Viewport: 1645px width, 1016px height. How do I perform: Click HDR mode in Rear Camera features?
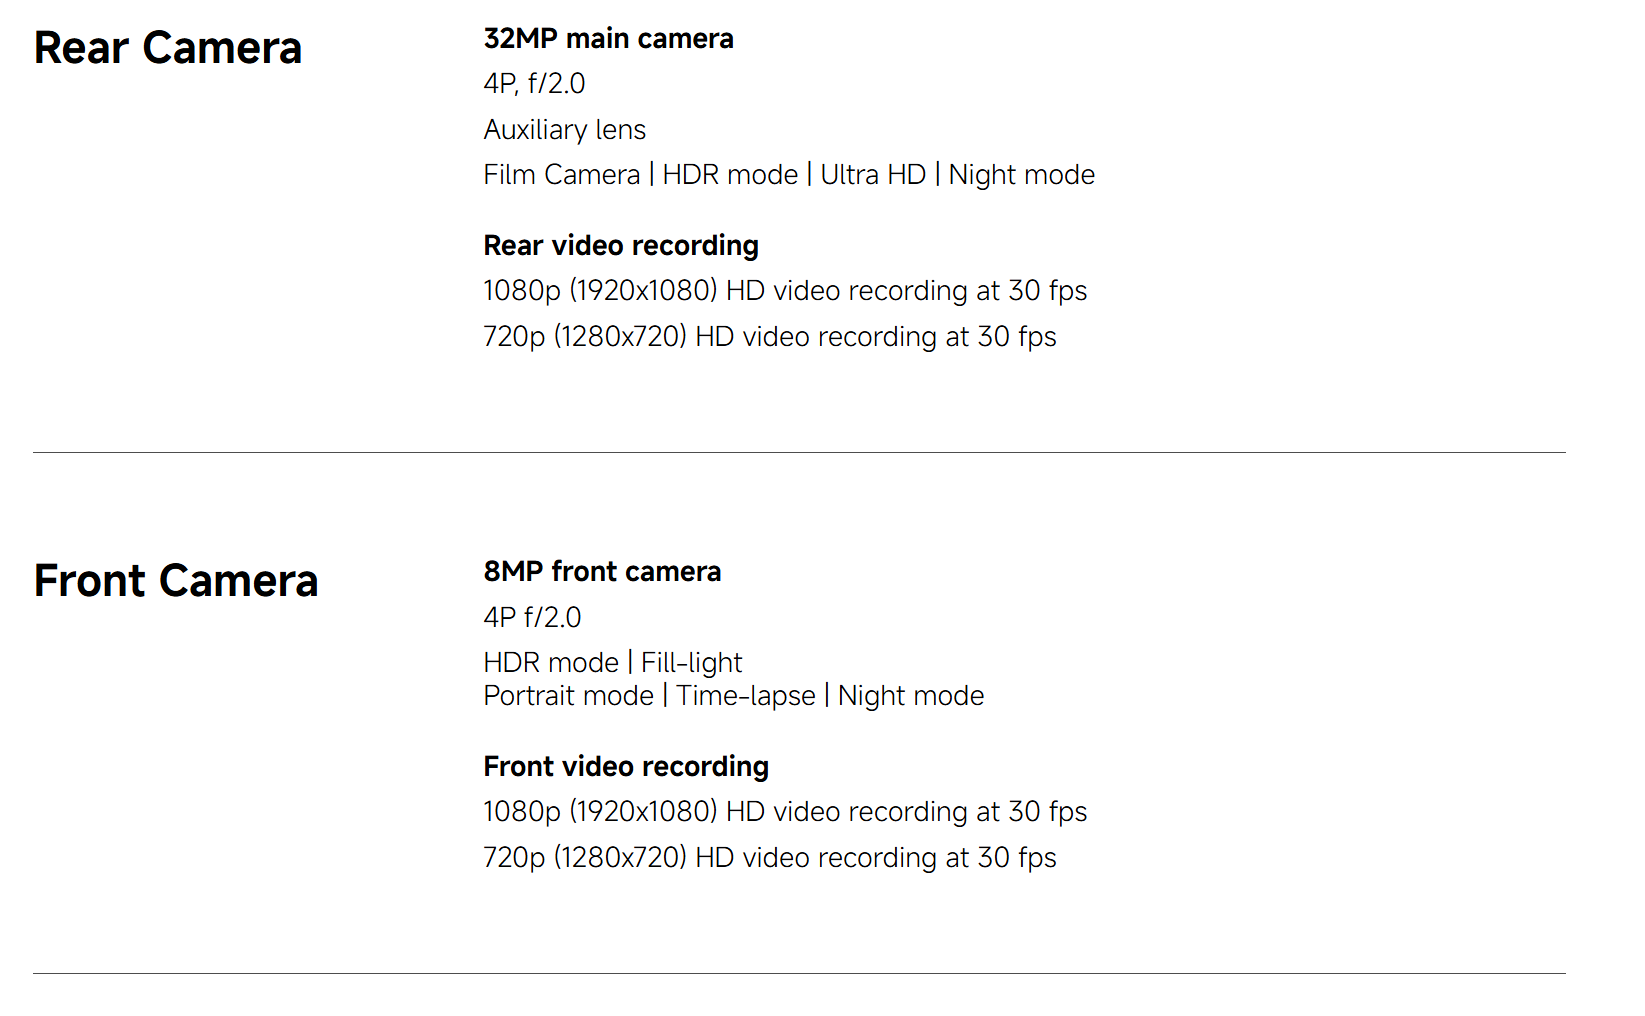click(x=730, y=175)
